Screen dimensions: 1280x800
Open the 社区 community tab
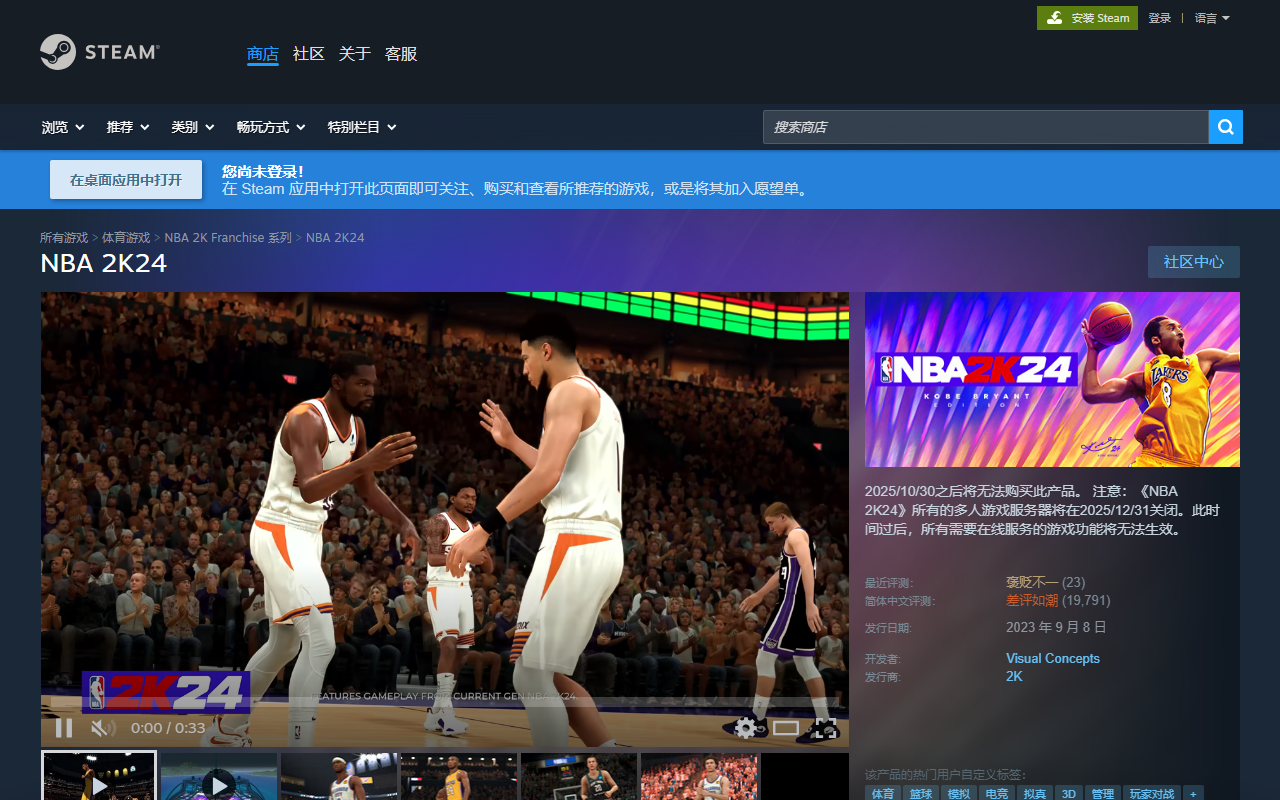point(309,54)
